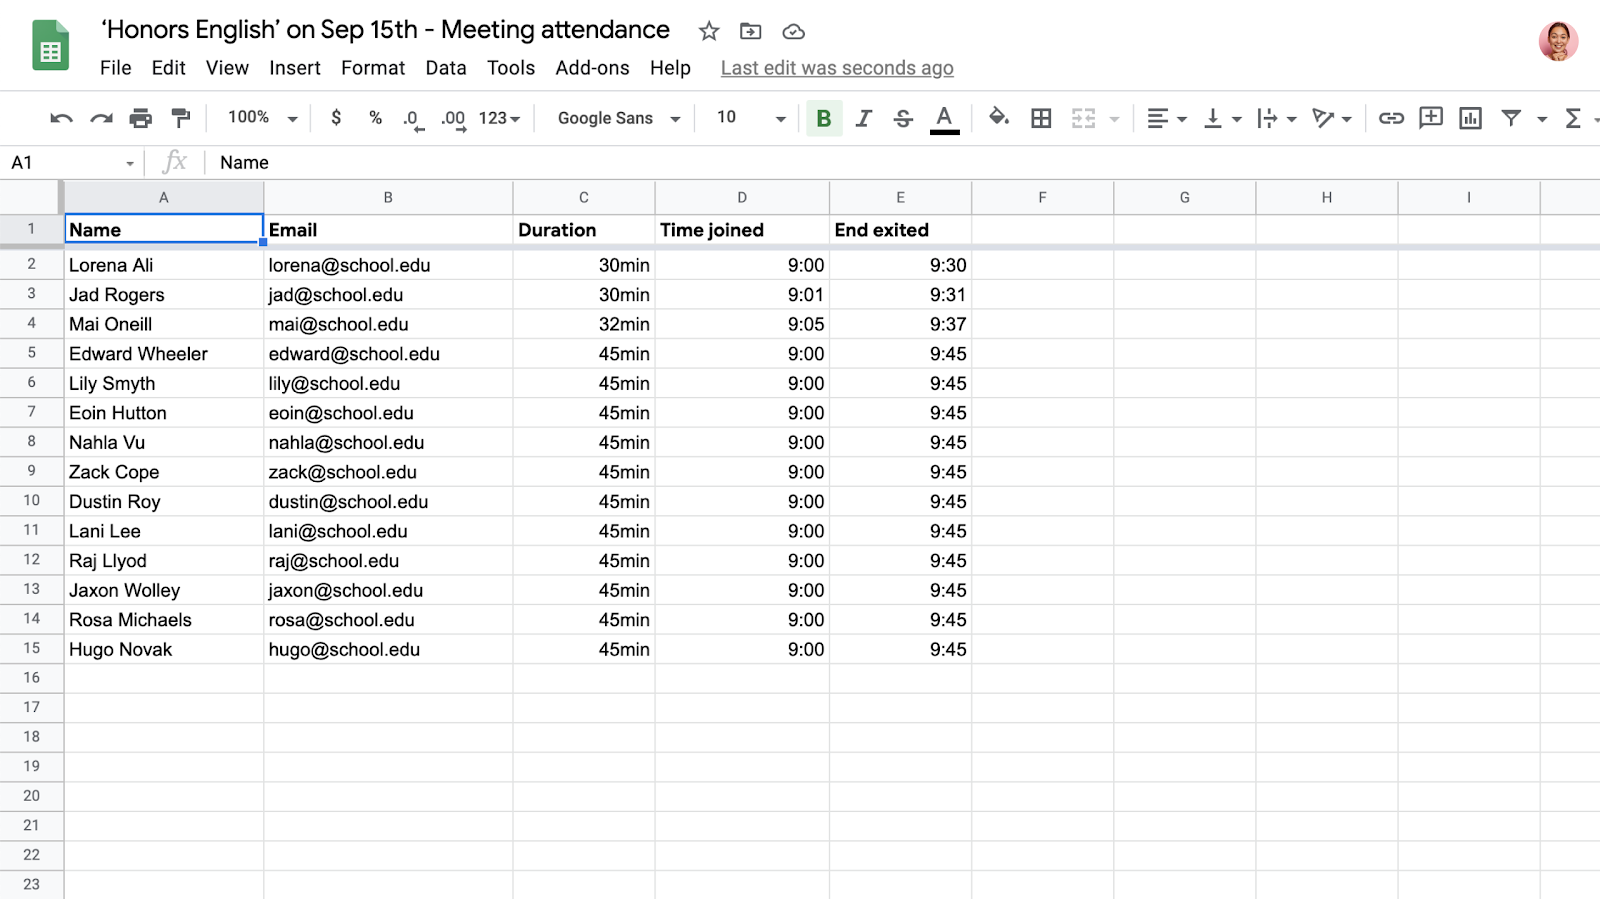Toggle bold formatting
The width and height of the screenshot is (1600, 899).
point(824,118)
